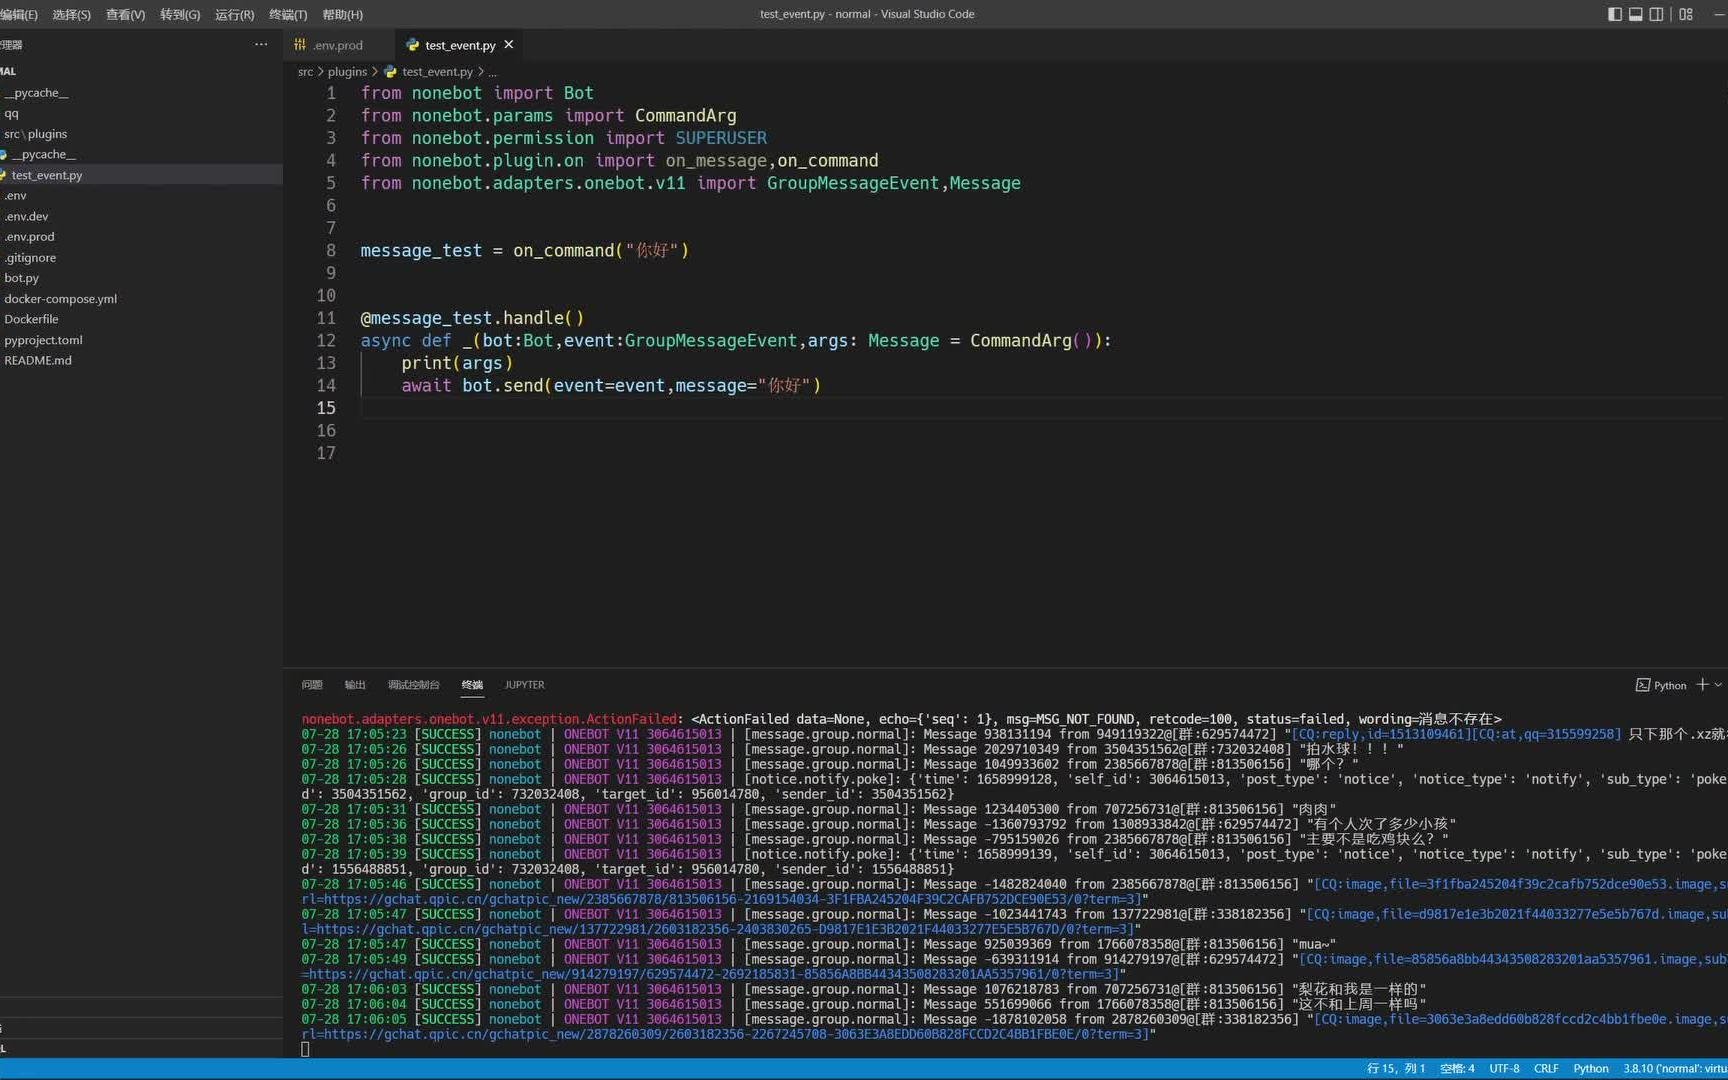Select the test_event.py editor tab
1728x1080 pixels.
click(x=460, y=45)
